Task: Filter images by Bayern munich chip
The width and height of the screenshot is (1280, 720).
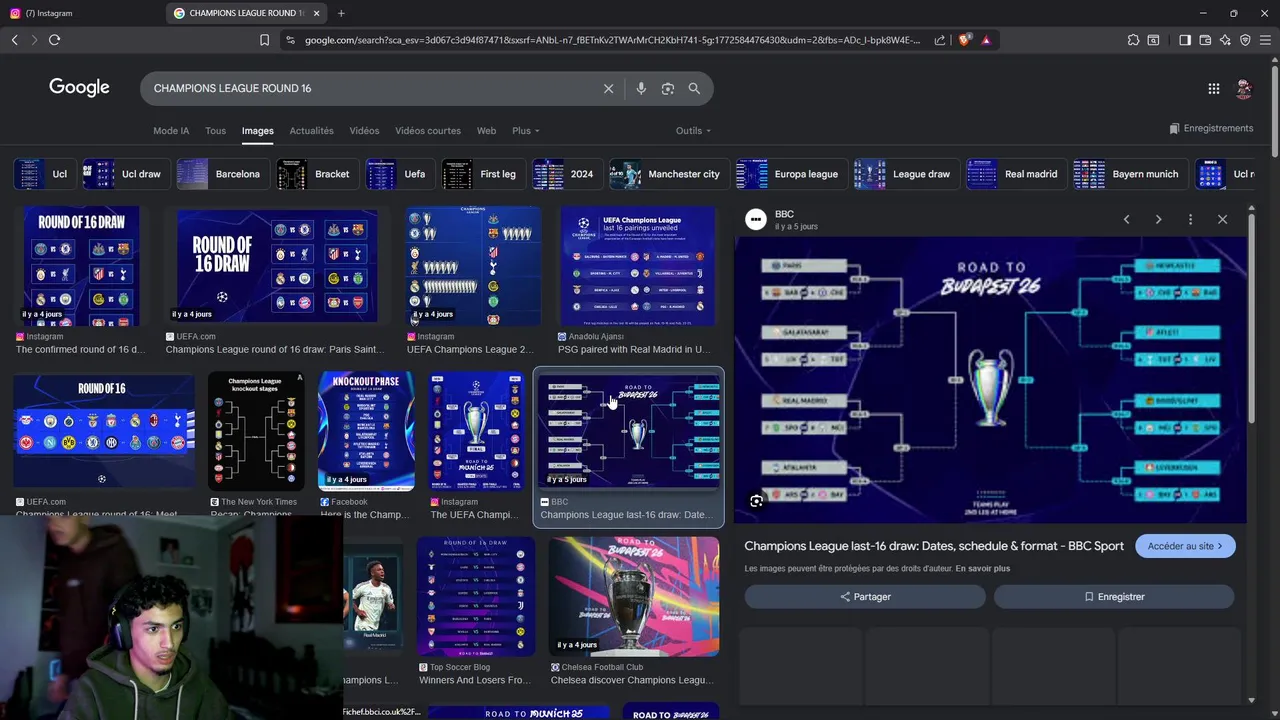Action: click(1129, 174)
